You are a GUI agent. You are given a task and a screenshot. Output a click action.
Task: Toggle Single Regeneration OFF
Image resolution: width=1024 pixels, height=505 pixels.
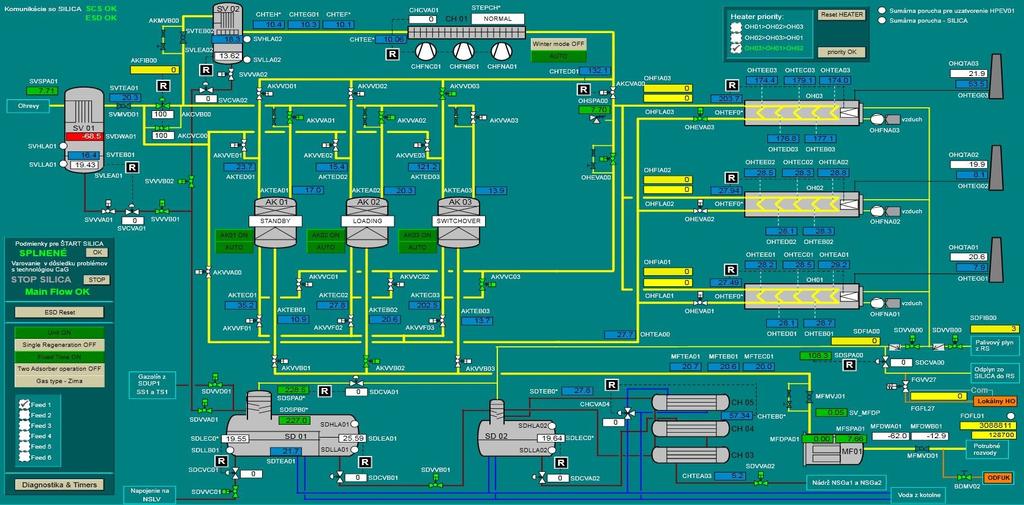[59, 344]
